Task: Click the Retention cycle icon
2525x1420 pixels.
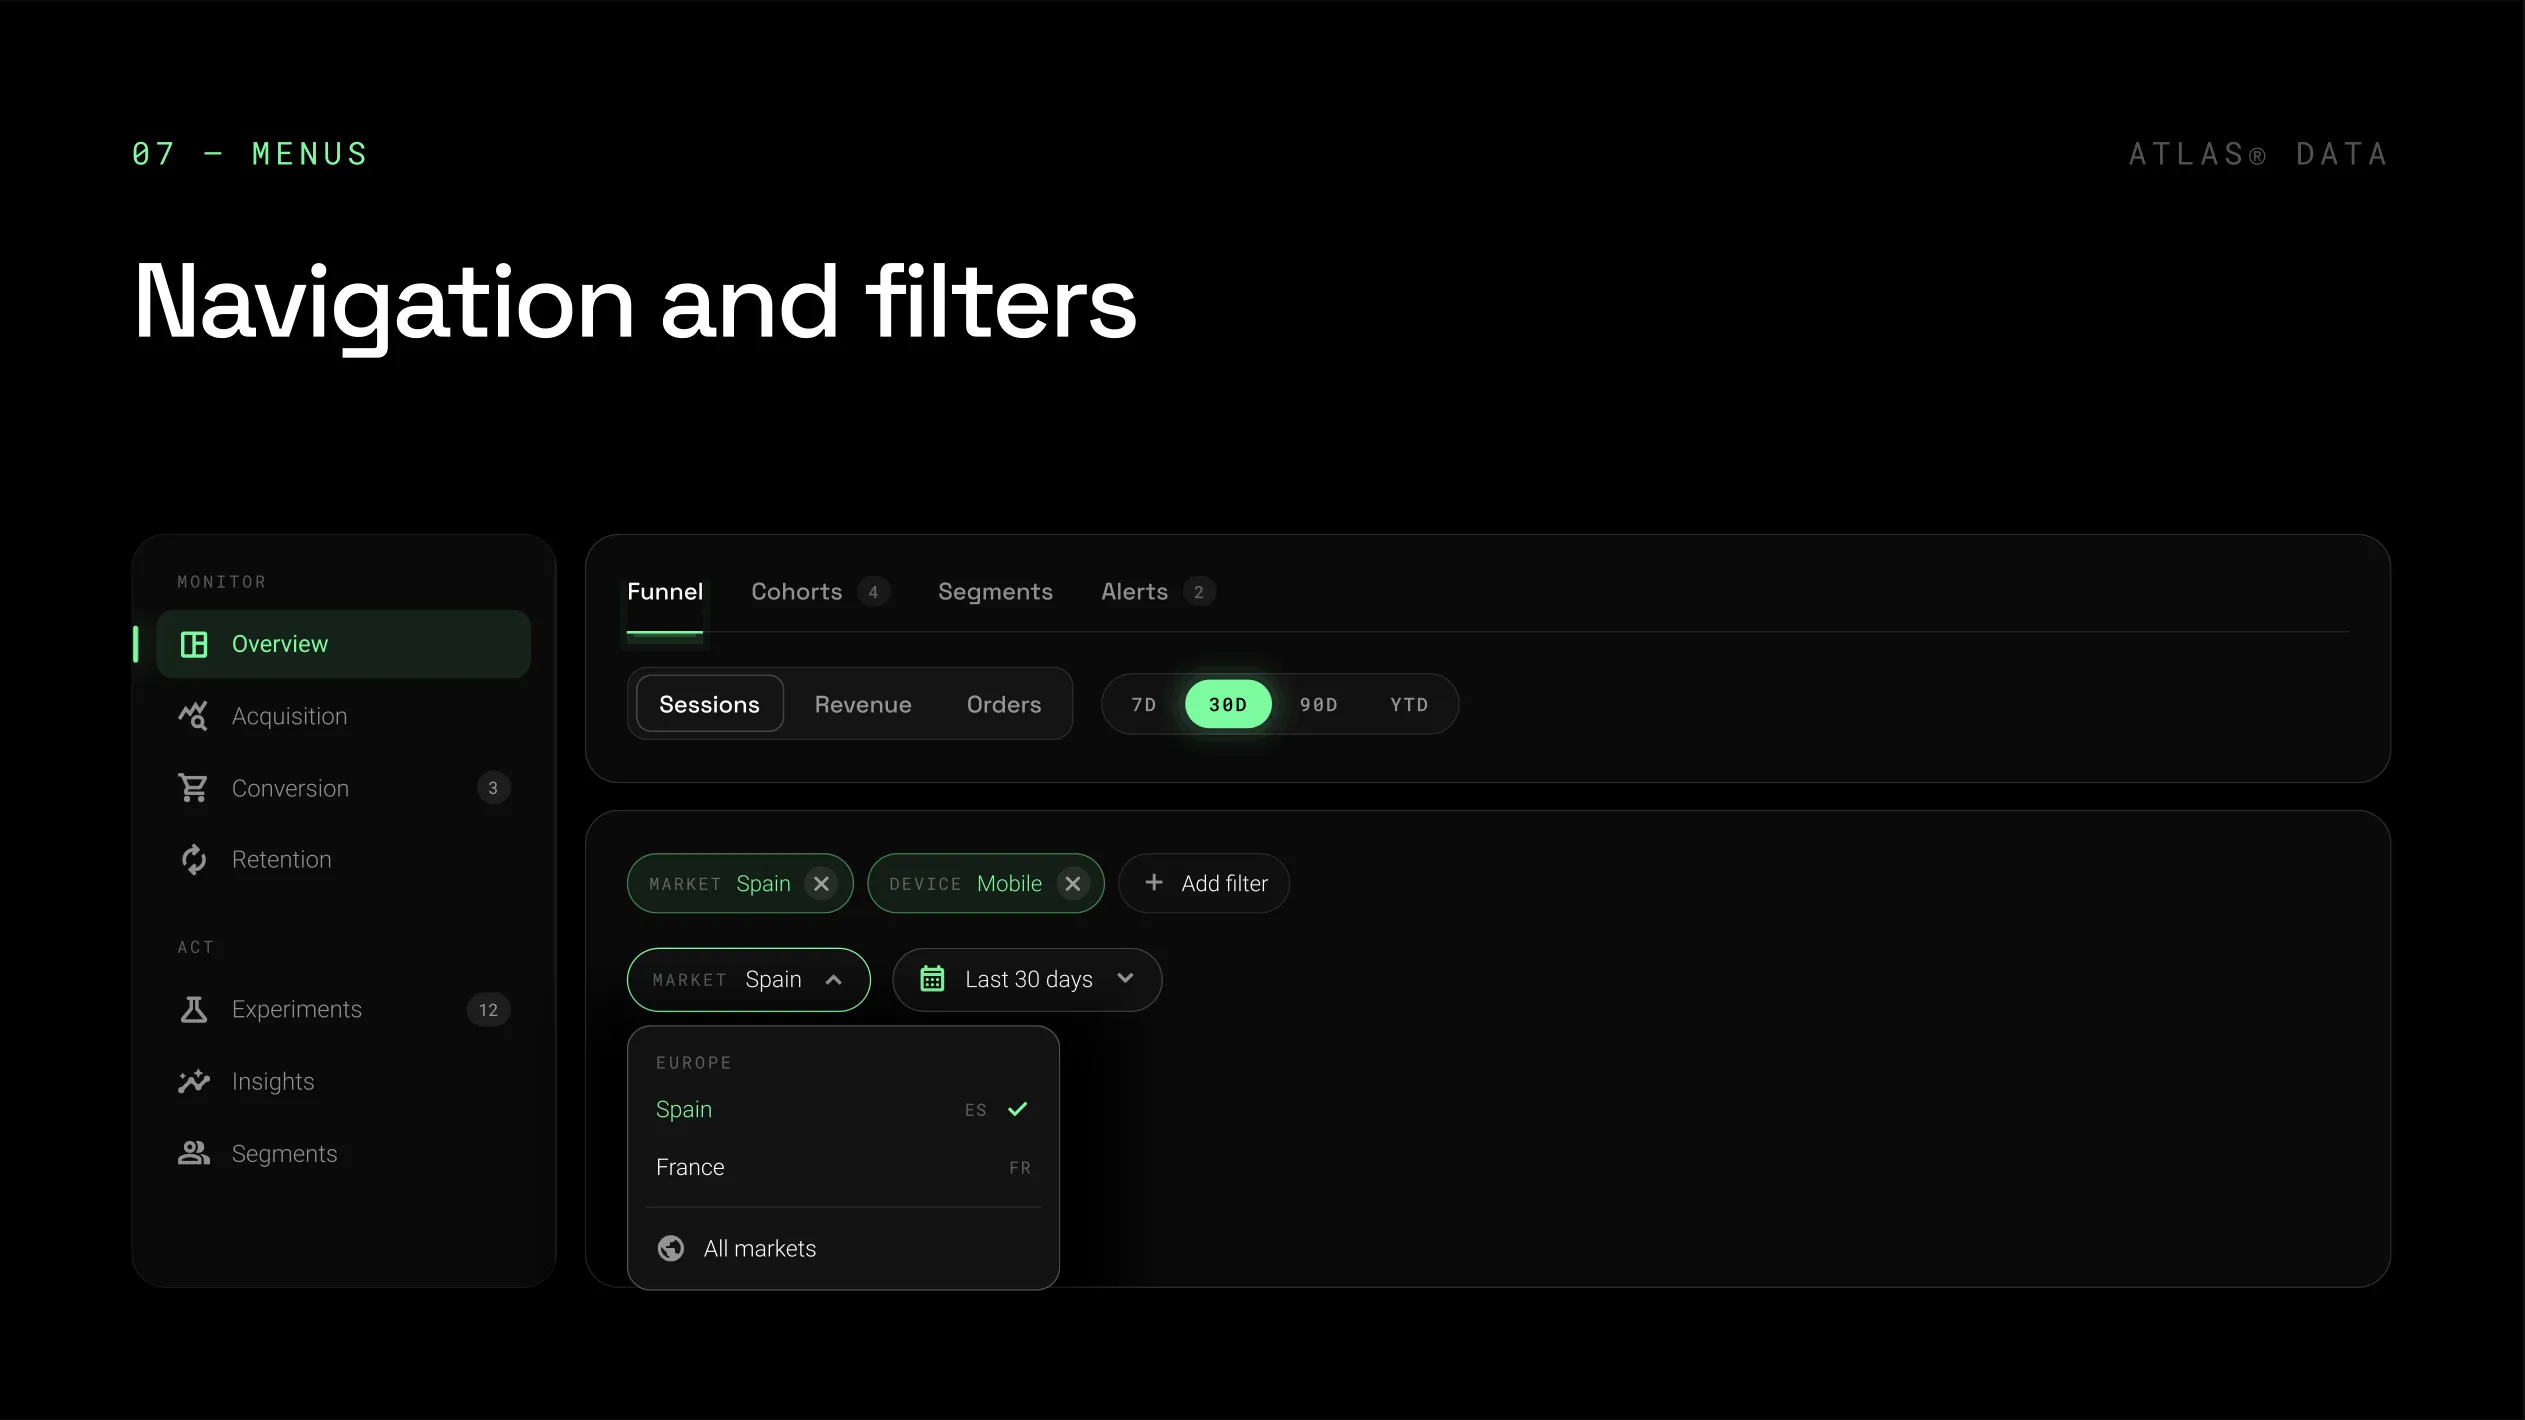Action: pos(194,859)
